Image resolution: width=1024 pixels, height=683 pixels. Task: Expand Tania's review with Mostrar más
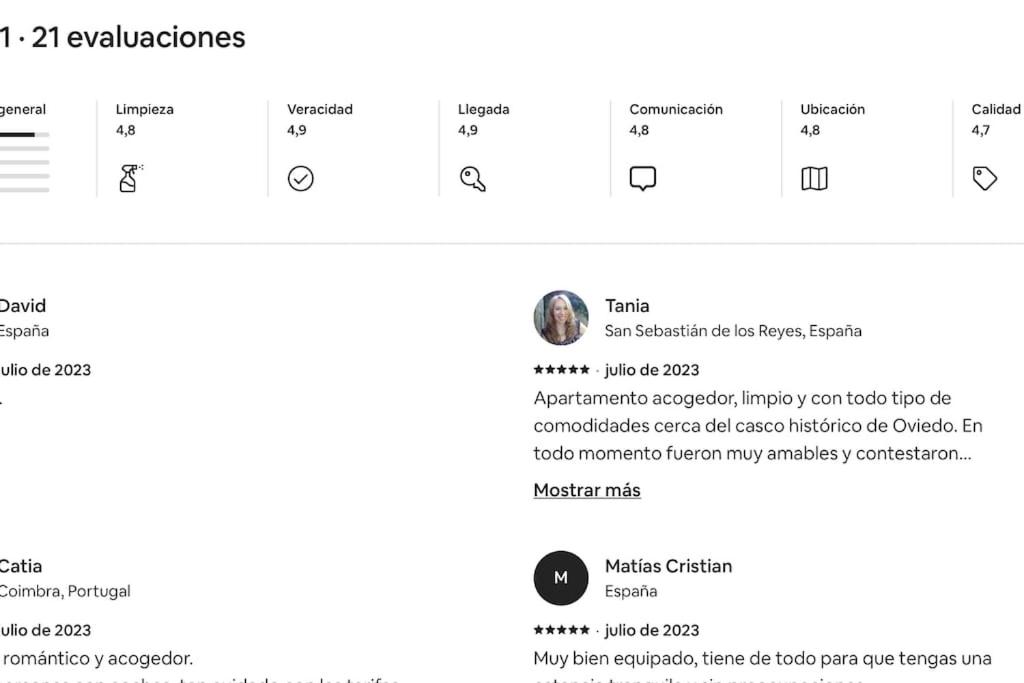(x=587, y=490)
